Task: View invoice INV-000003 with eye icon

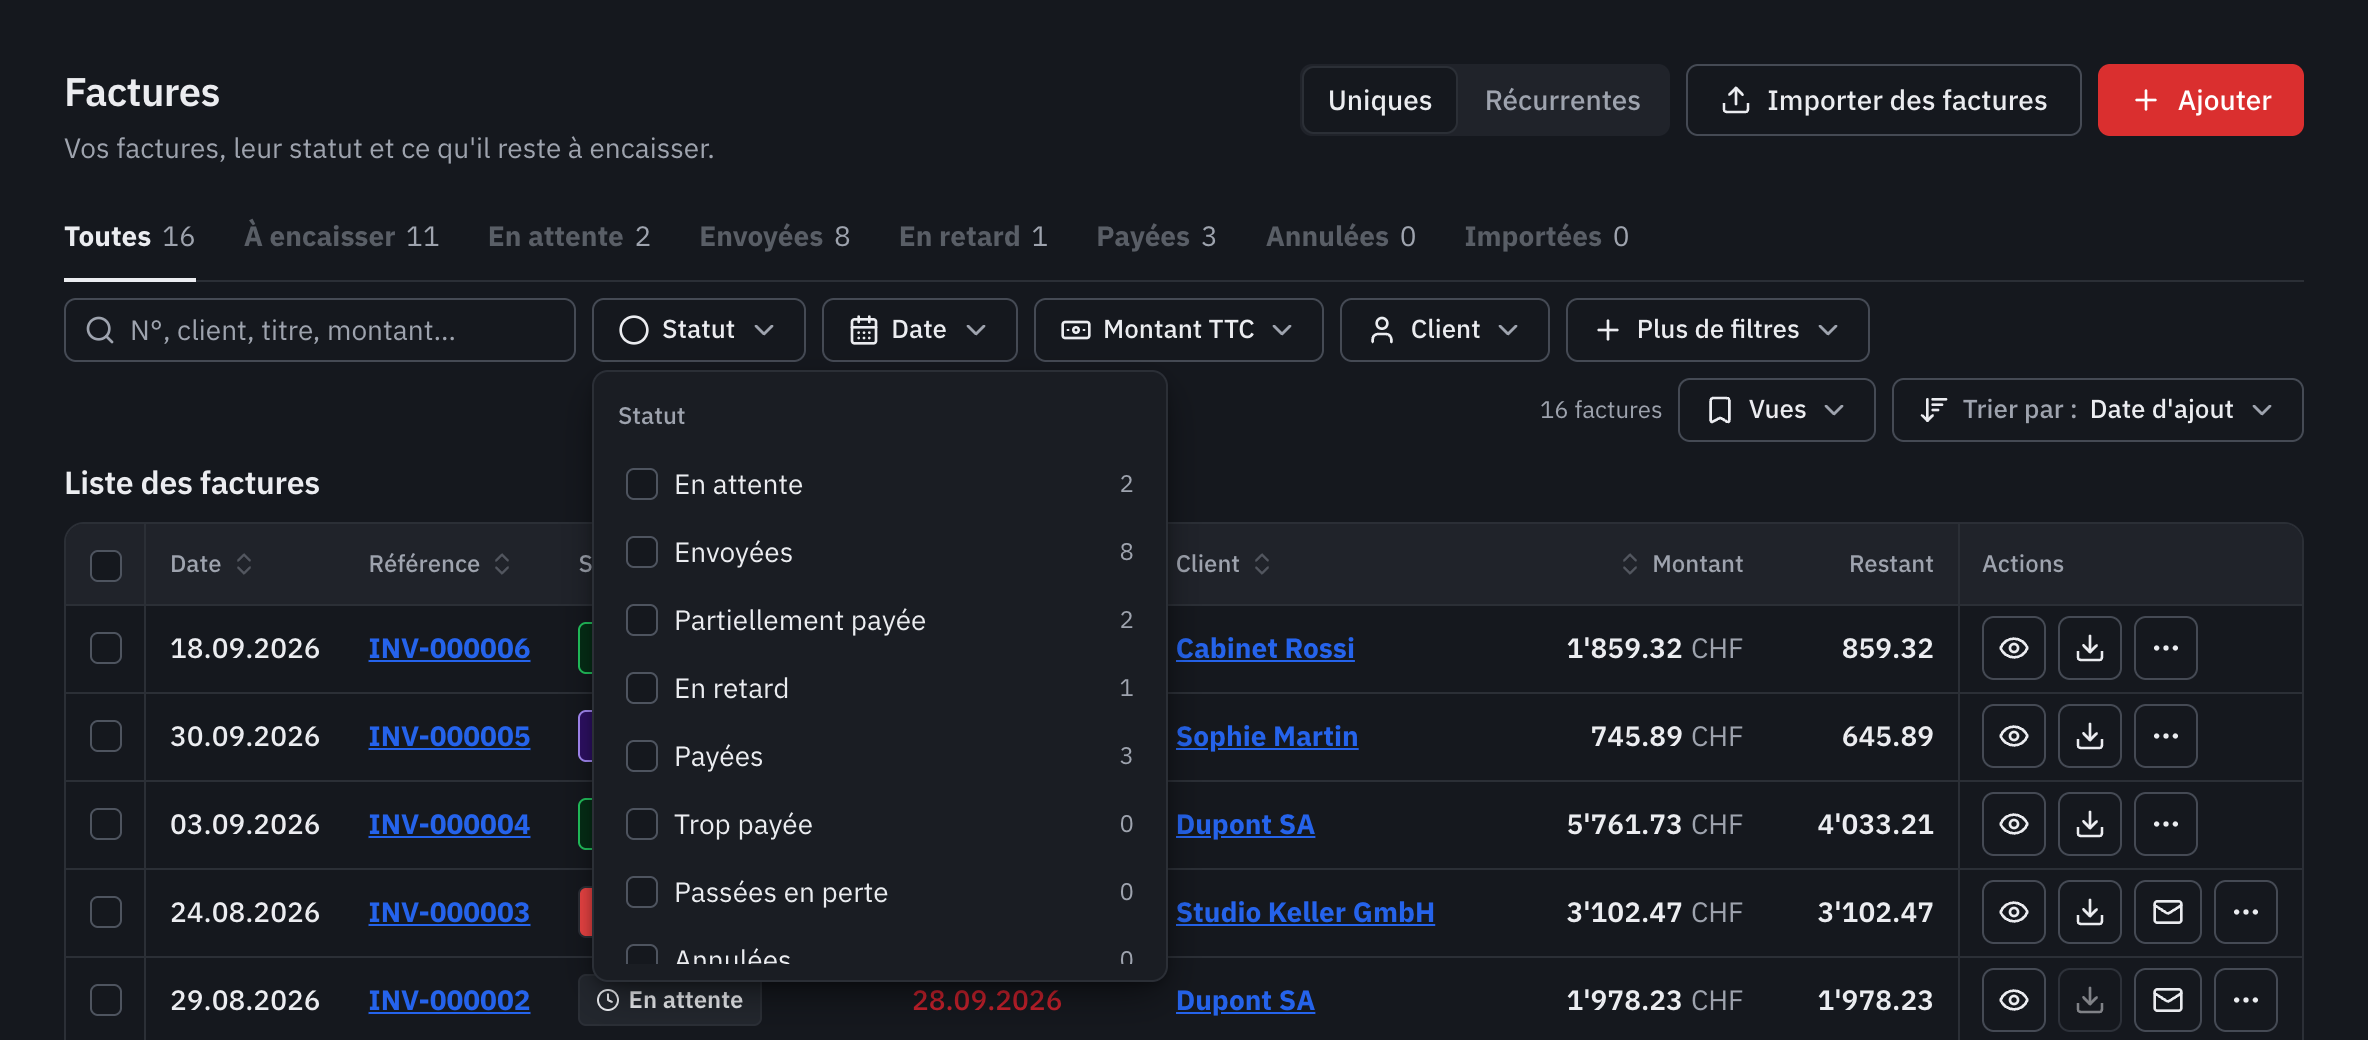Action: point(2013,912)
